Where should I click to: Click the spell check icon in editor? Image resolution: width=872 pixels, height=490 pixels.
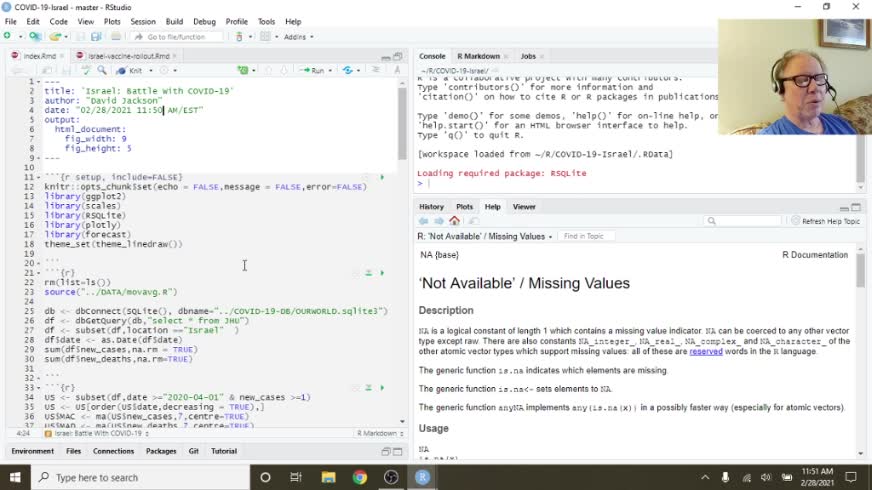[x=86, y=71]
